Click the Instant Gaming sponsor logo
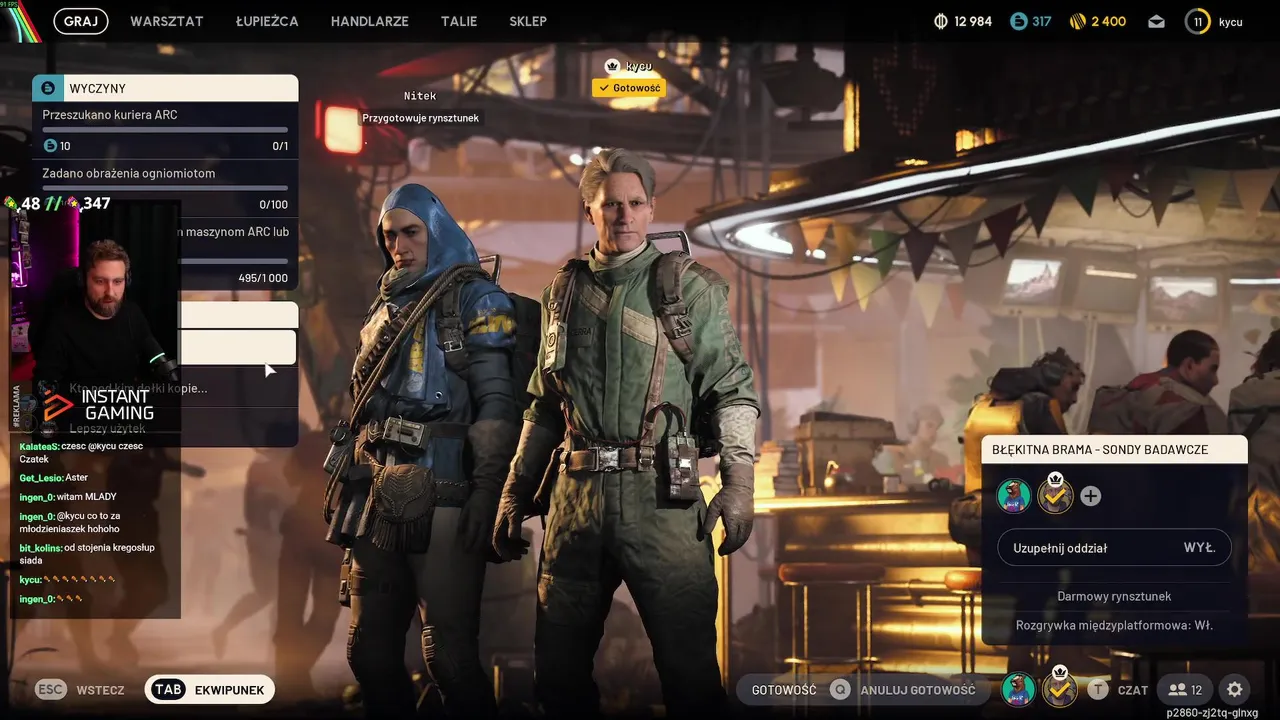Screen dimensions: 1280x720 (98, 405)
